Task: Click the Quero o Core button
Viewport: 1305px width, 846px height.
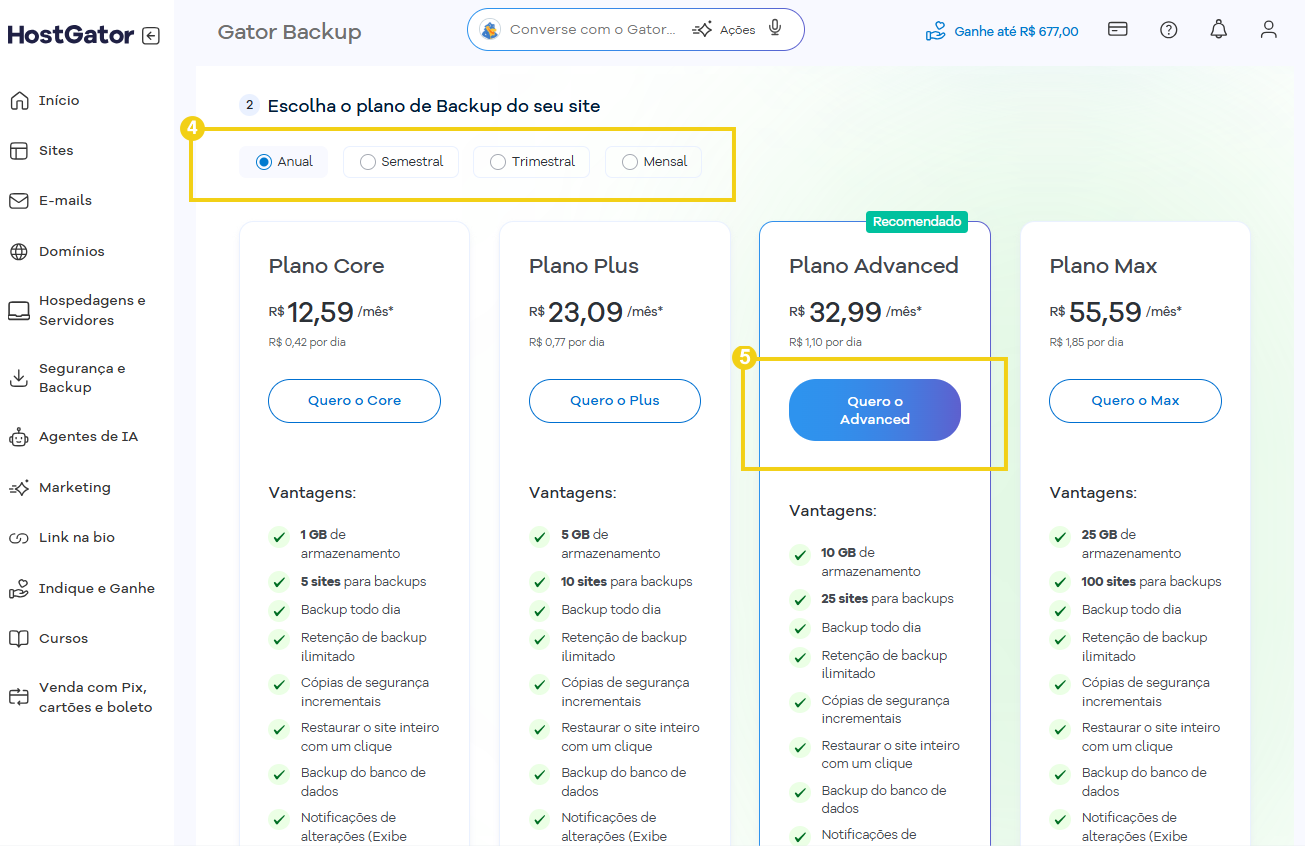Action: (354, 401)
